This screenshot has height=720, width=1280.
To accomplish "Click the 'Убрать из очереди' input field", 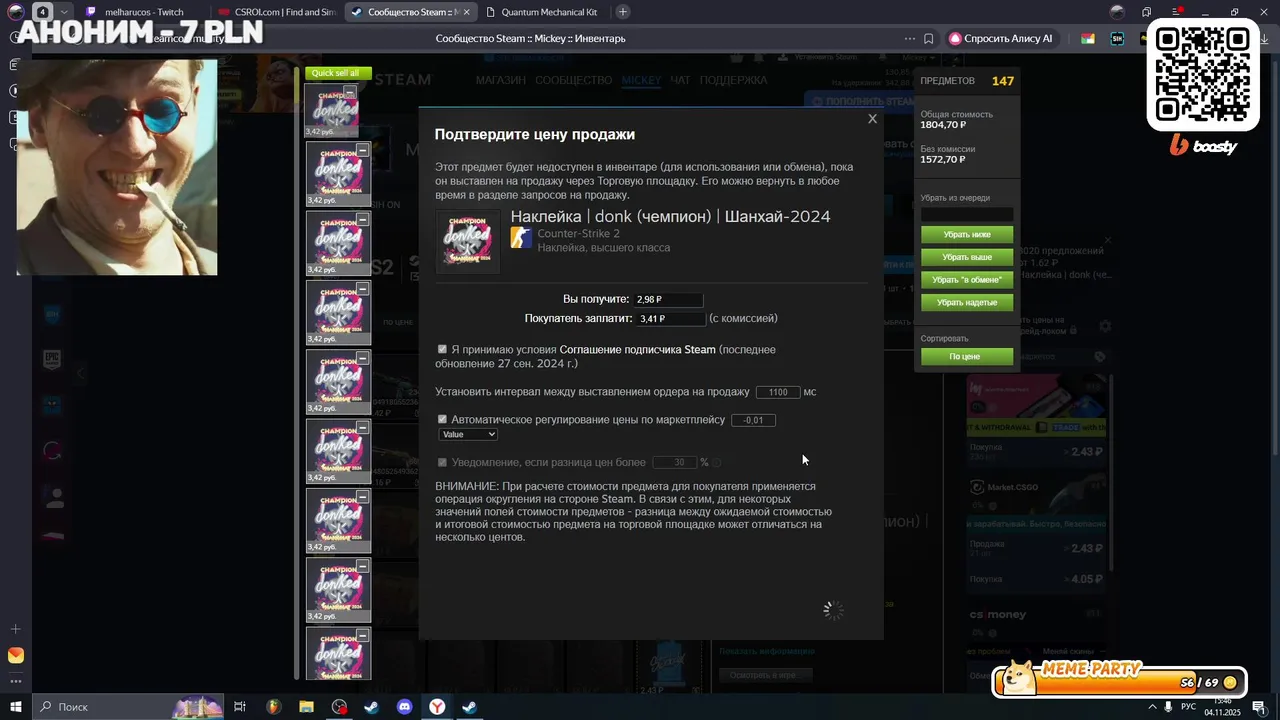I will (967, 214).
